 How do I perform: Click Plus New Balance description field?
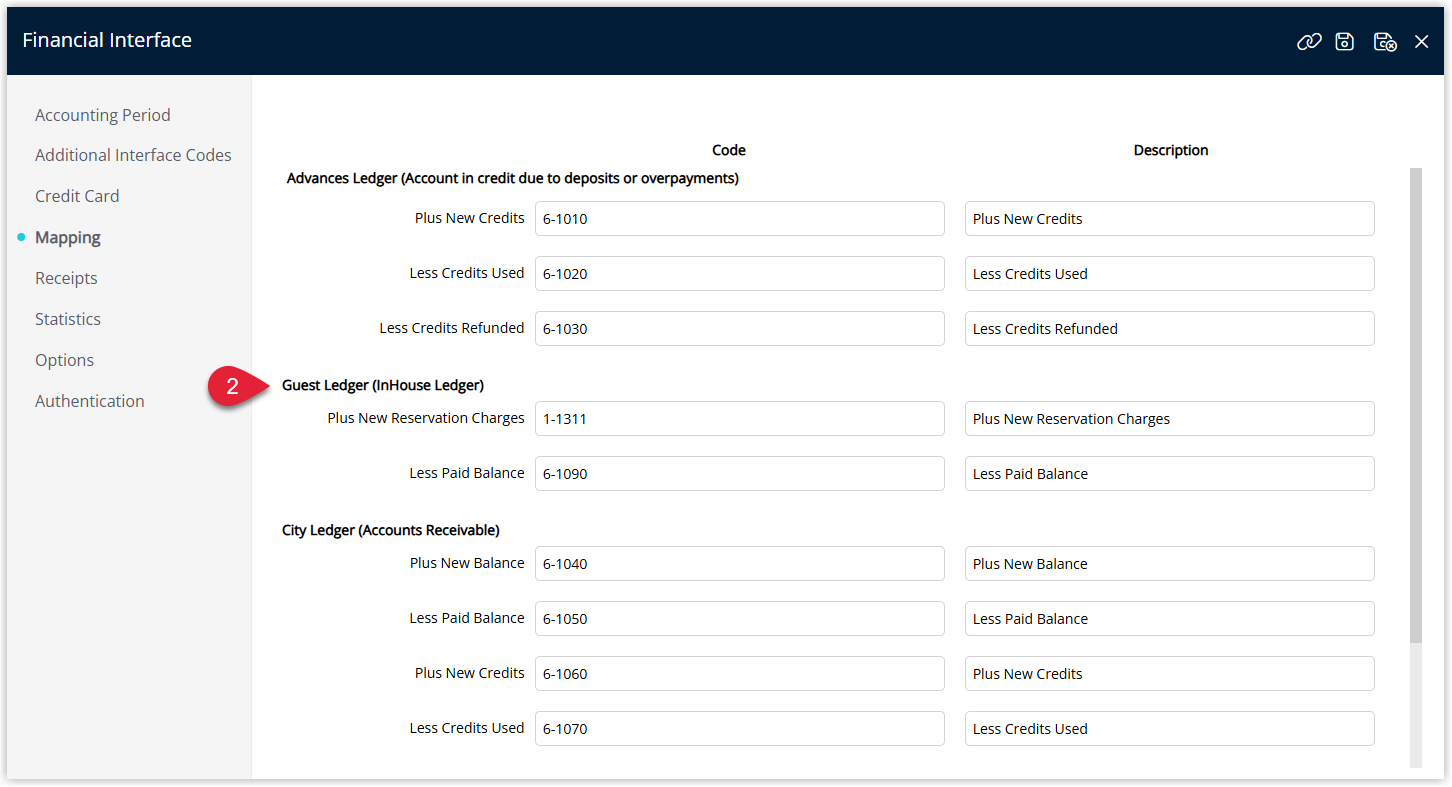pyautogui.click(x=1170, y=564)
